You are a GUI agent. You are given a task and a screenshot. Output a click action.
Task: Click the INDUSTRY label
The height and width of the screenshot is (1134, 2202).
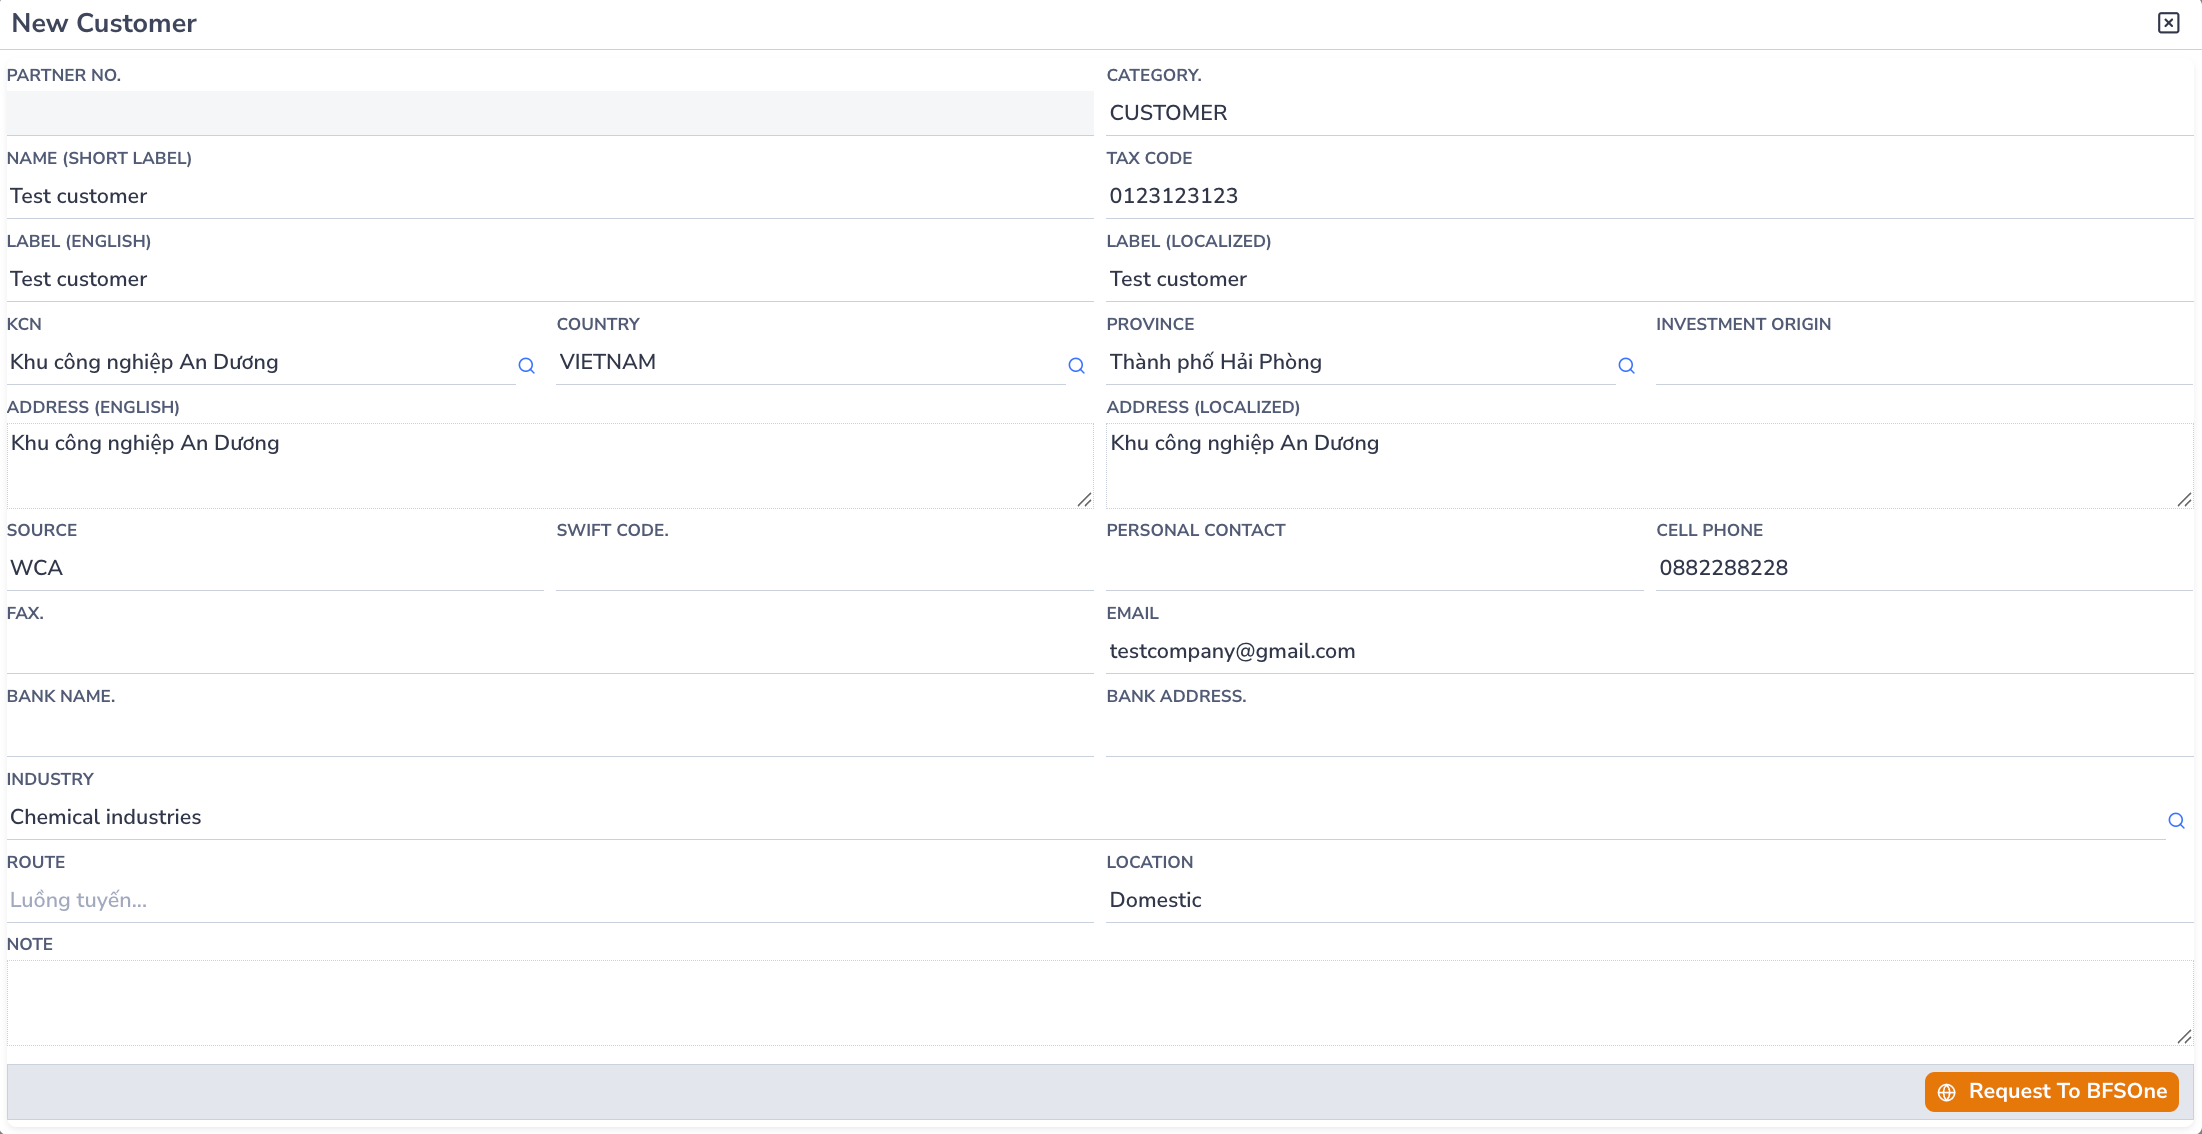[x=50, y=779]
